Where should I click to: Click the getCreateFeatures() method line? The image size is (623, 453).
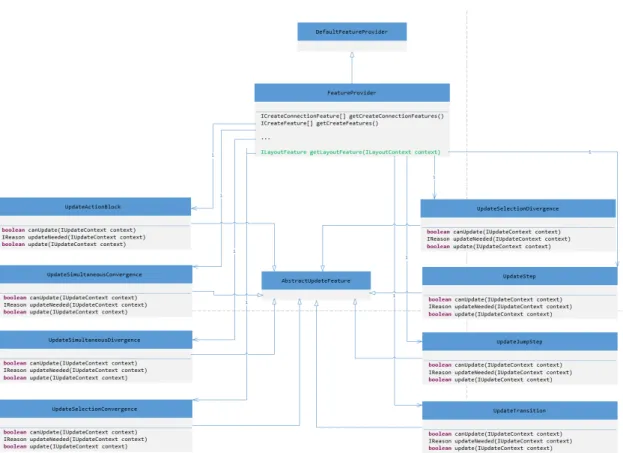[x=319, y=124]
